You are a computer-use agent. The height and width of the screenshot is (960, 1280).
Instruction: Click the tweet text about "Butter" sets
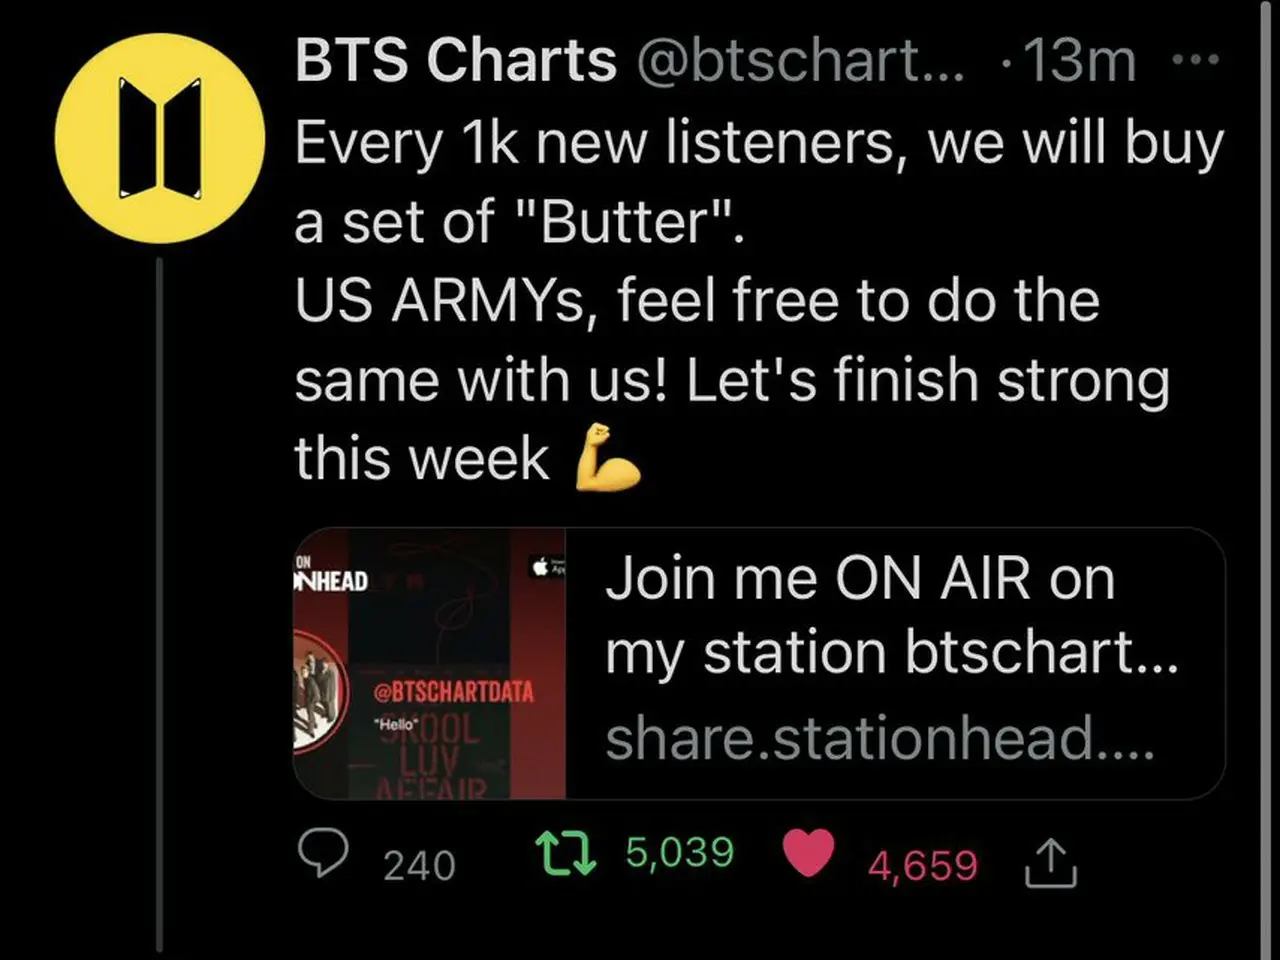click(759, 300)
